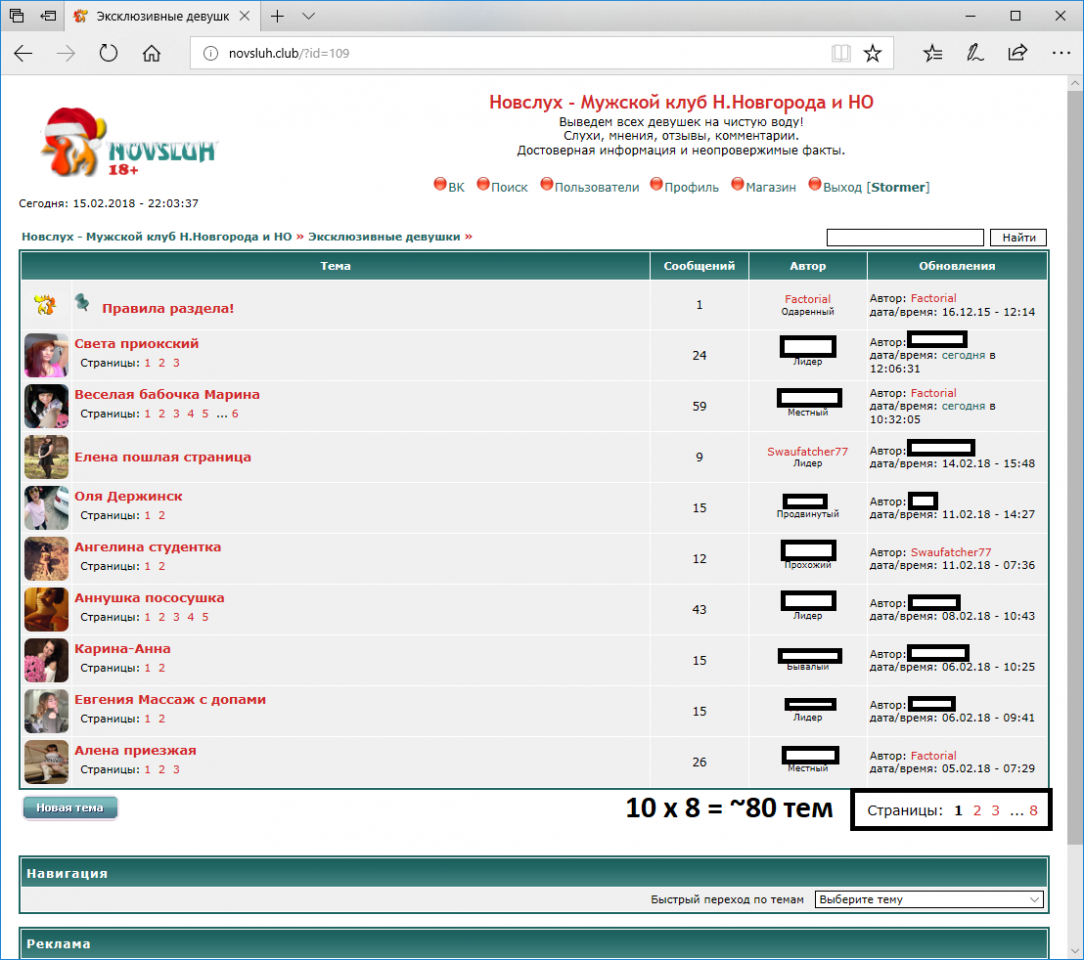Open a new browser tab
Screen dimensions: 1084x960
[x=278, y=16]
